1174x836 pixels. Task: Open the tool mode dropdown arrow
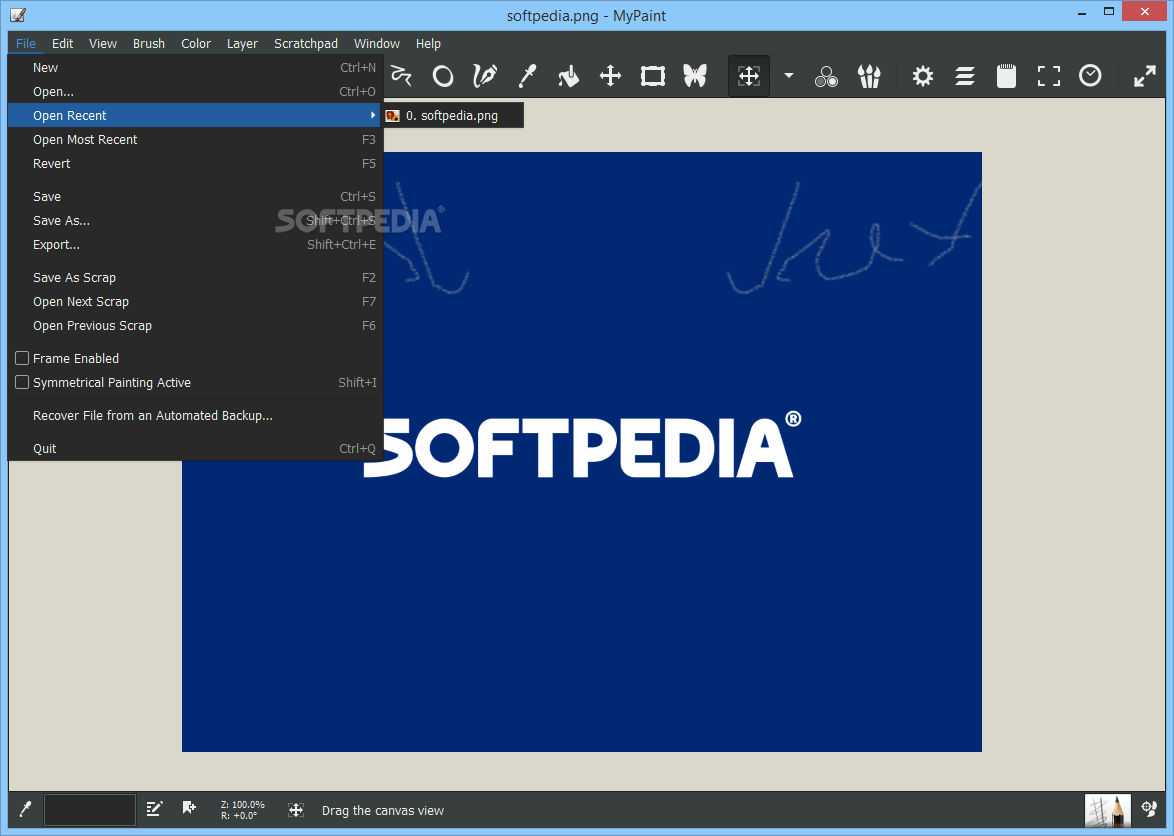click(x=788, y=76)
